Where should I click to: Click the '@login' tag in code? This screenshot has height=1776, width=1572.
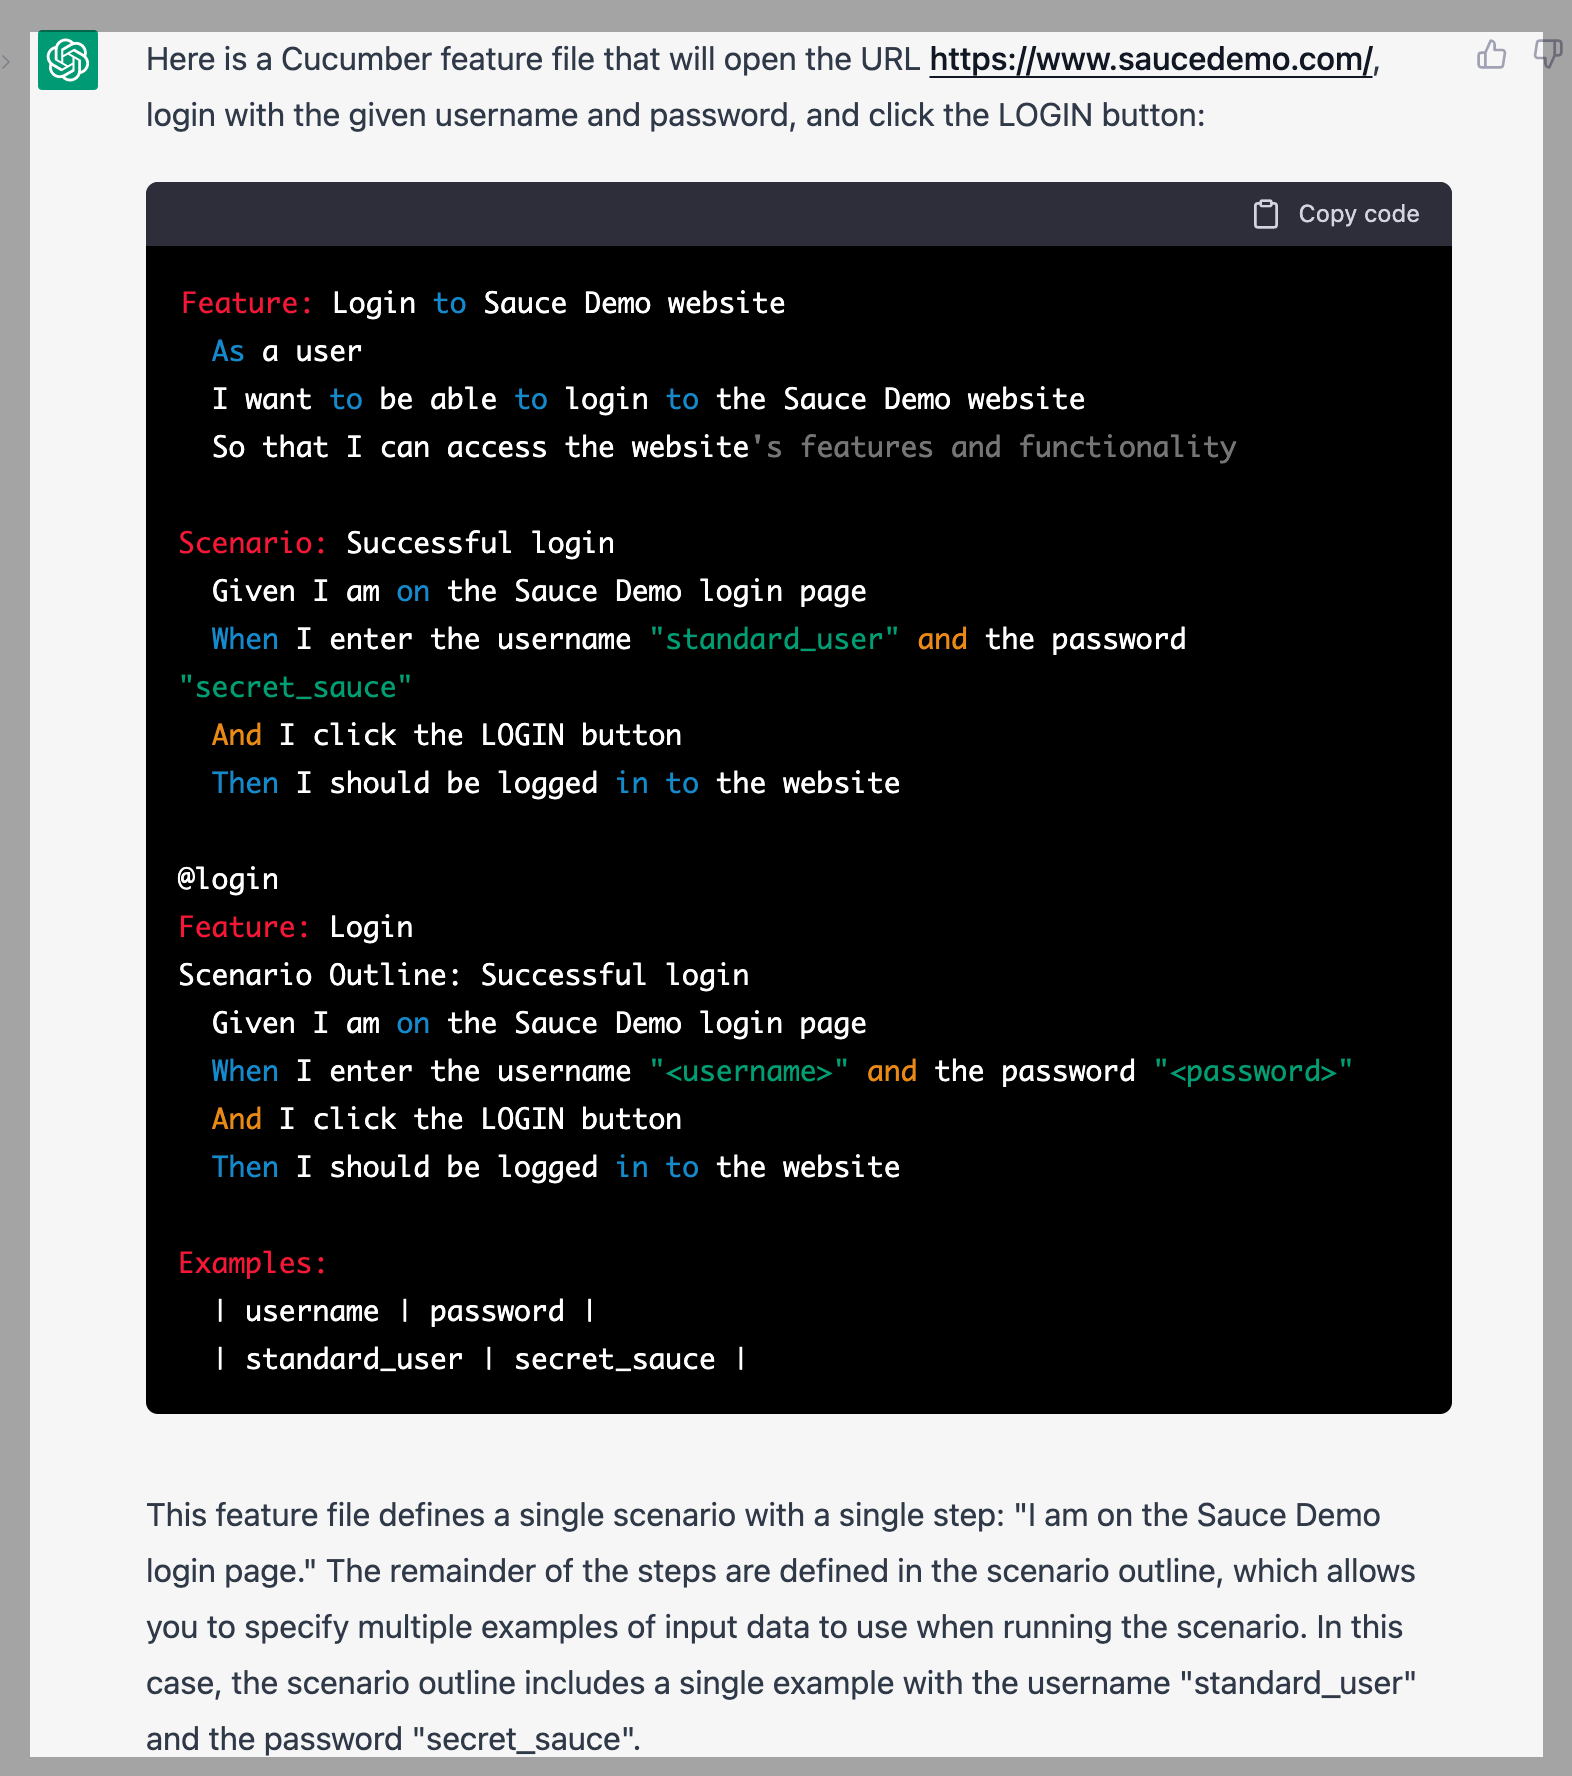pyautogui.click(x=228, y=879)
